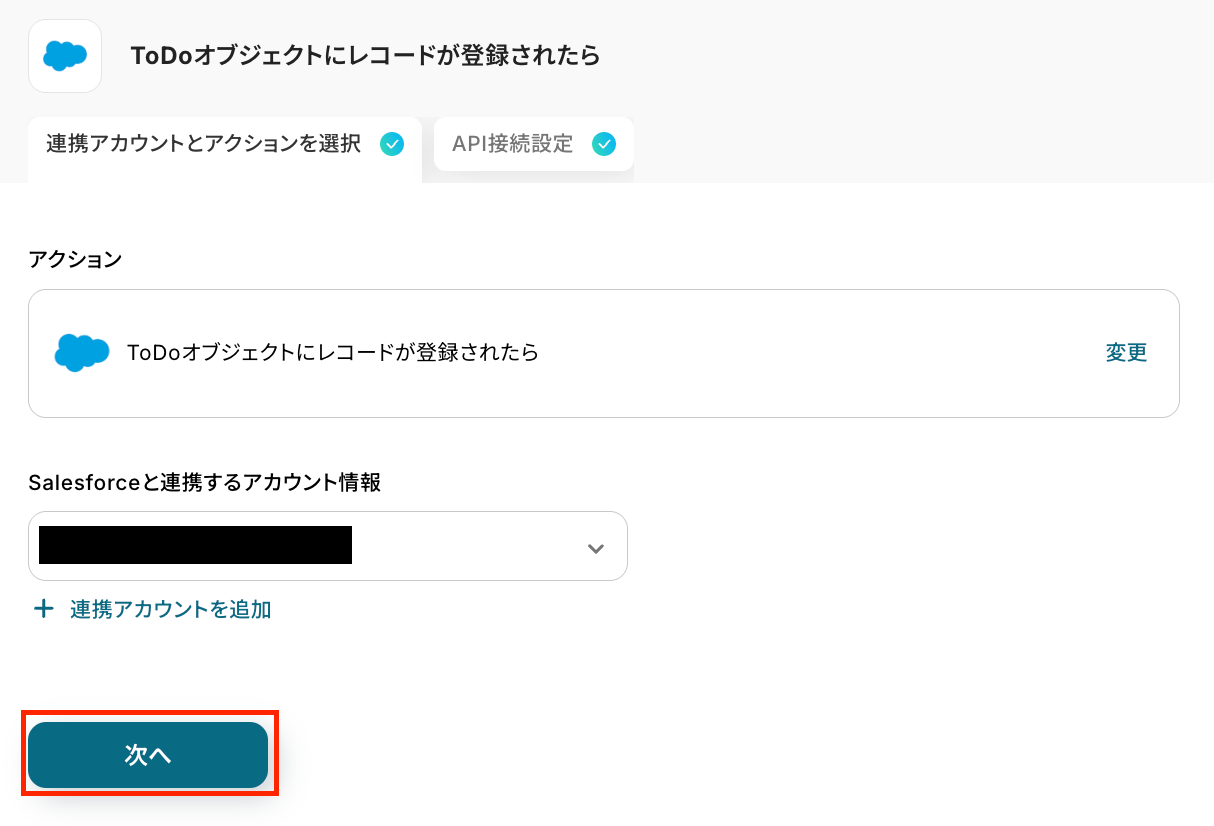Click the 変更 link to change action
Image resolution: width=1214 pixels, height=826 pixels.
1126,352
